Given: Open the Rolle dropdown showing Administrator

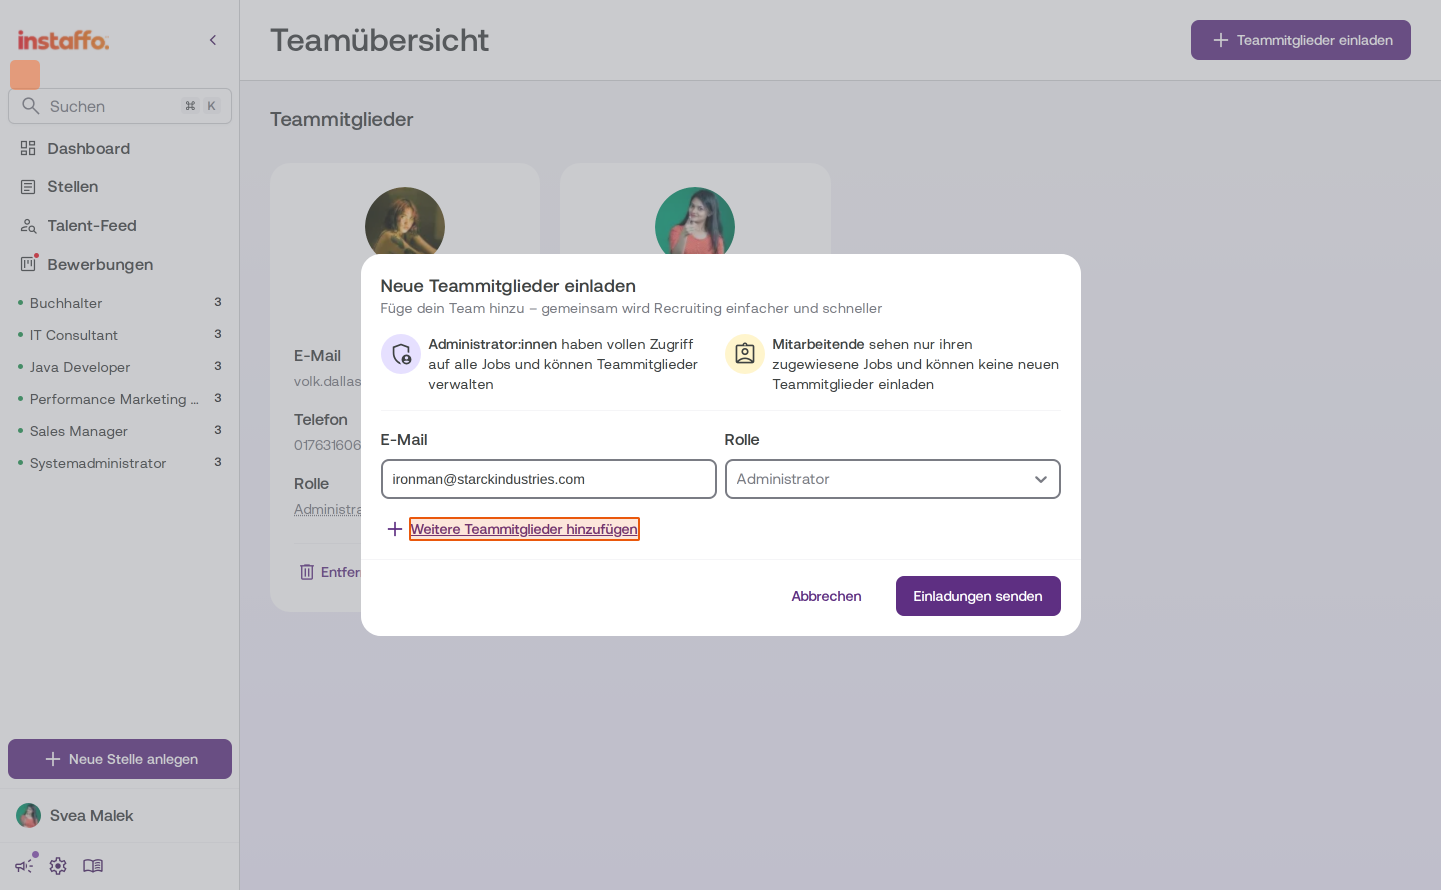Looking at the screenshot, I should tap(893, 479).
